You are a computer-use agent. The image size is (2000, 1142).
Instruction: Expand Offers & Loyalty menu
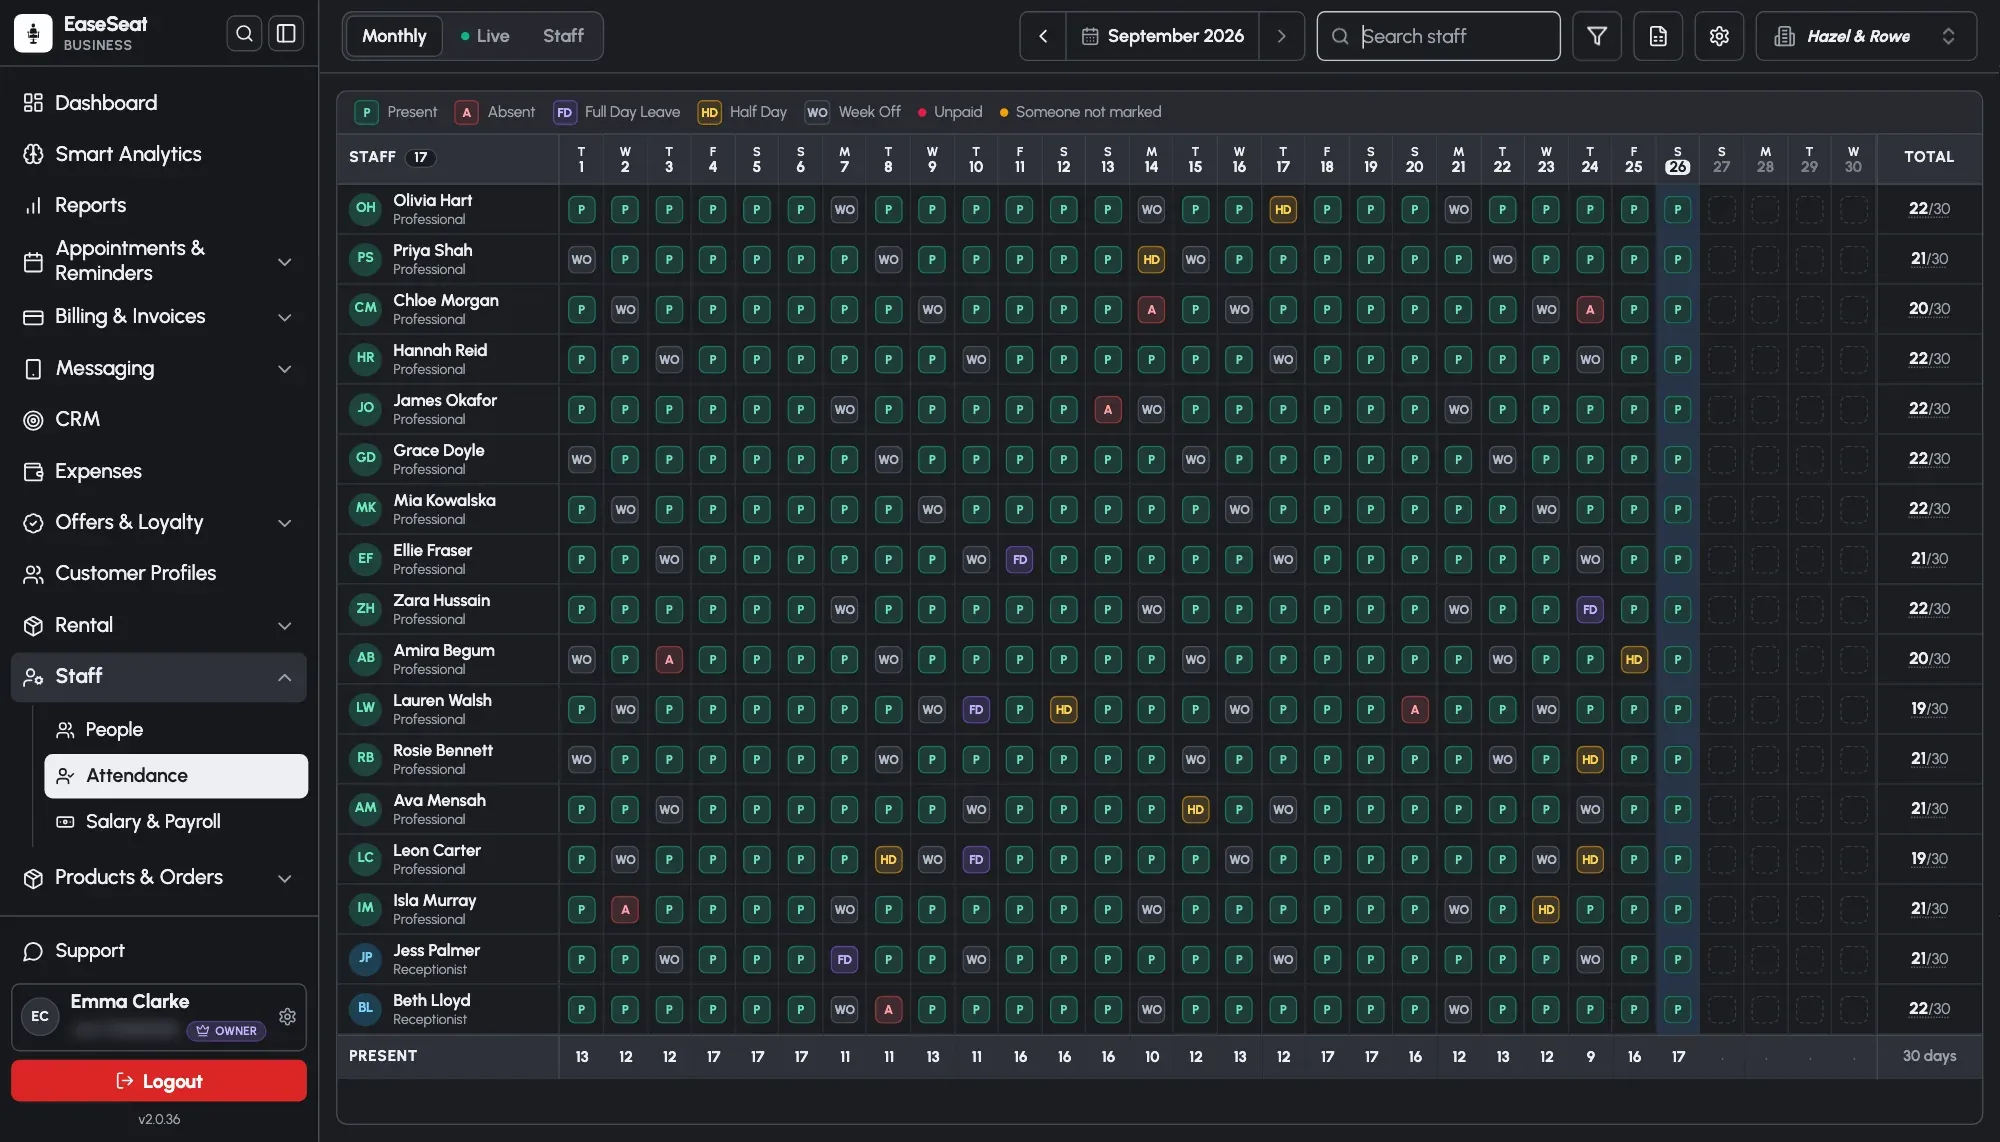[x=160, y=522]
